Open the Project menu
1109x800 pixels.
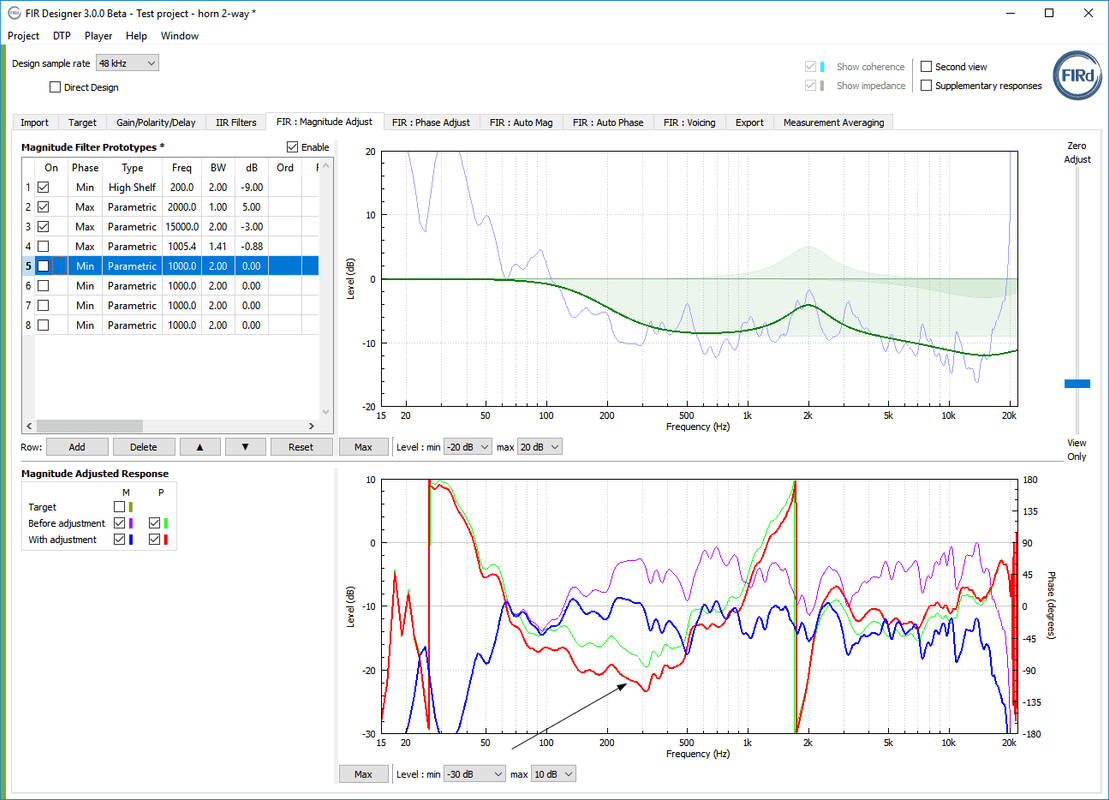pos(23,35)
